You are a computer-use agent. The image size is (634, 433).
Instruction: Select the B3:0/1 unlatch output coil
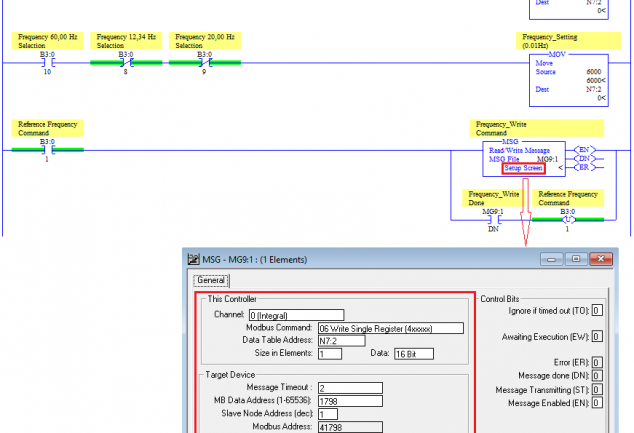click(568, 220)
